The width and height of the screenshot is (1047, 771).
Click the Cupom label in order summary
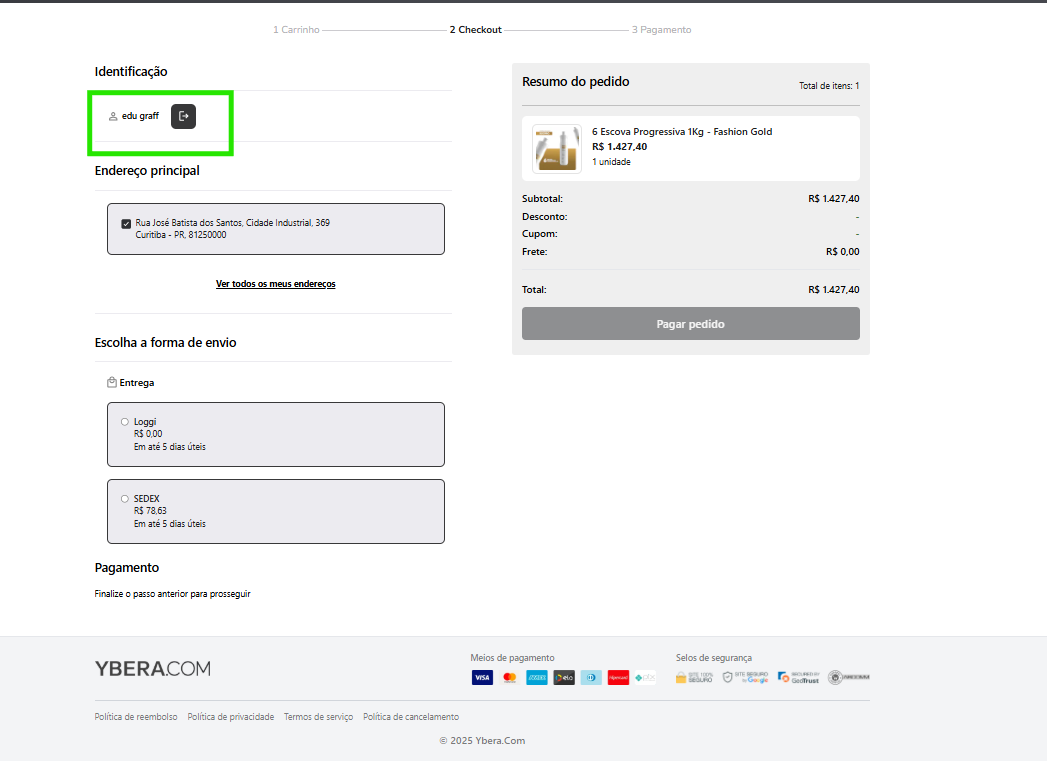coord(540,234)
